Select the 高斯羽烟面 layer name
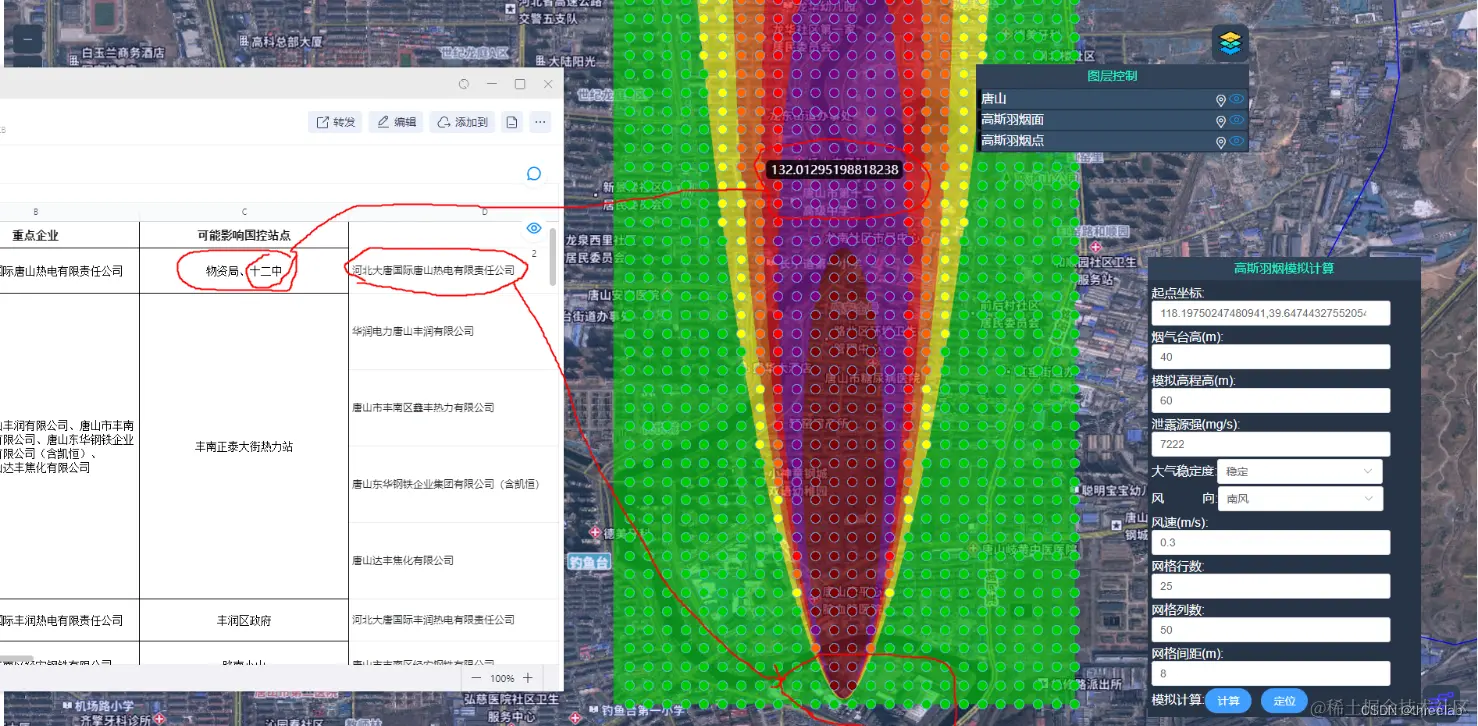This screenshot has width=1478, height=726. pos(1012,120)
